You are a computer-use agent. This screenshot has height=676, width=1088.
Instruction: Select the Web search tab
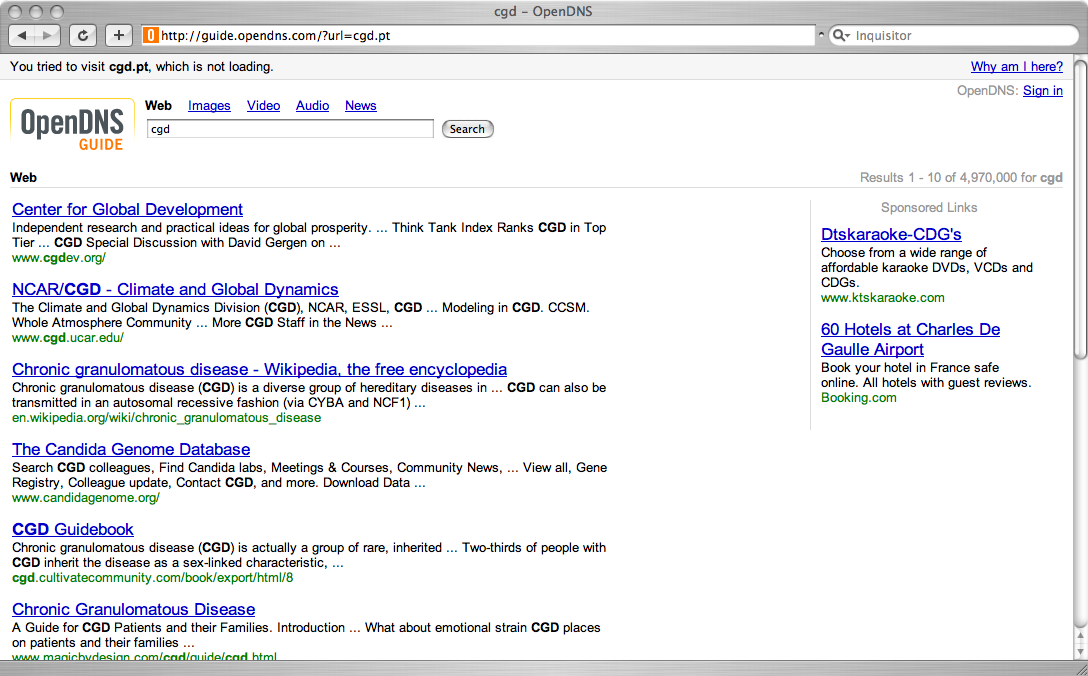(x=158, y=105)
